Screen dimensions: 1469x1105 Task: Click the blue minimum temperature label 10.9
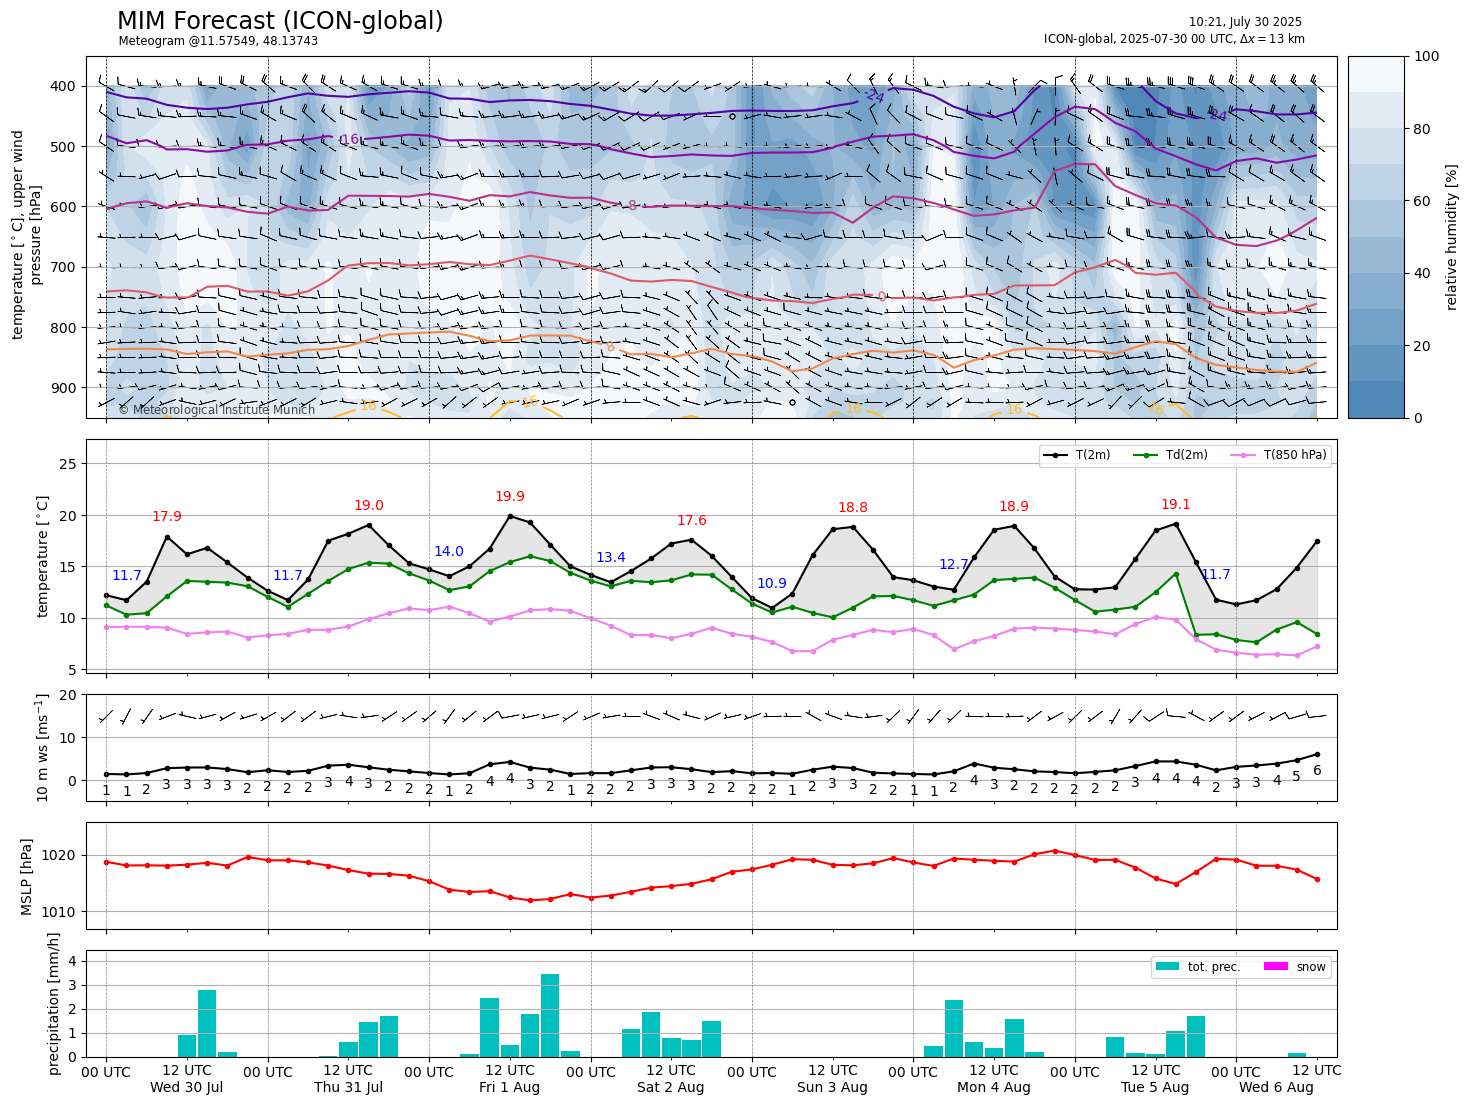772,584
